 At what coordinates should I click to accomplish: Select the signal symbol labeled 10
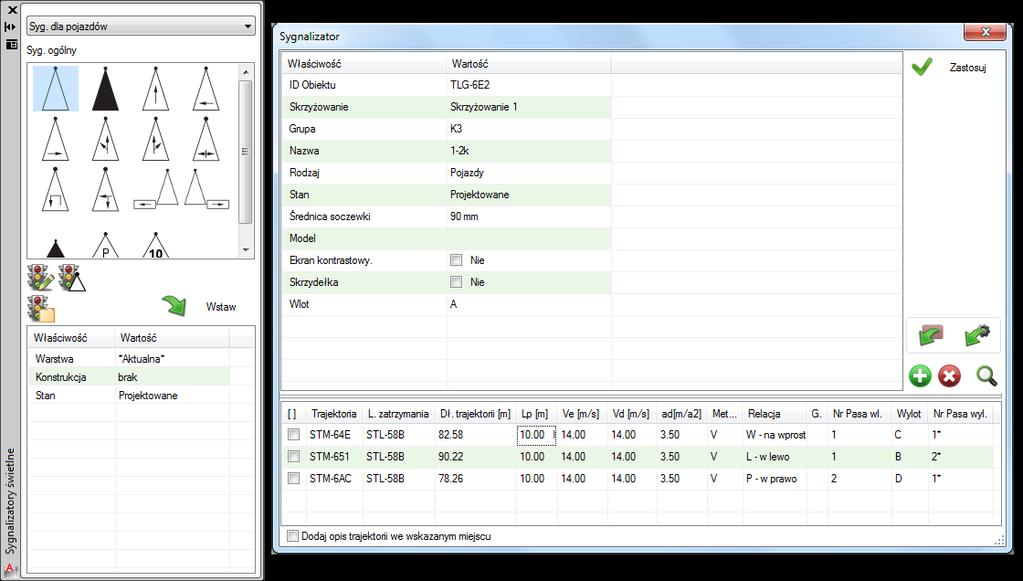point(155,245)
